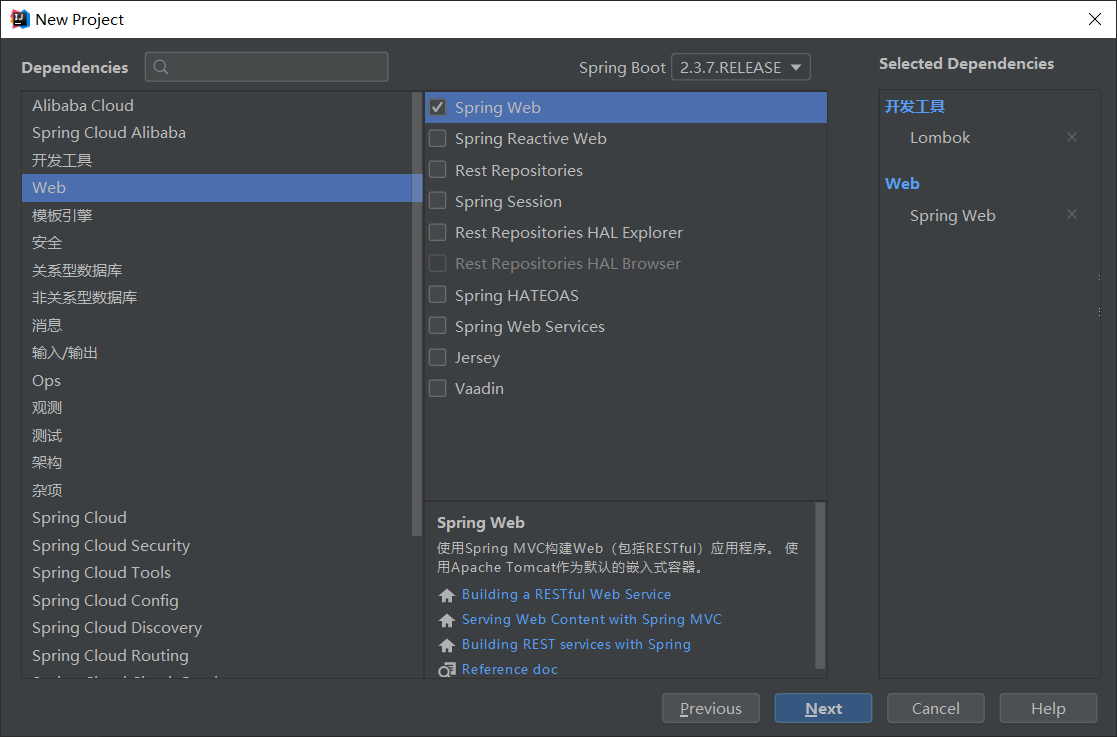Viewport: 1117px width, 737px height.
Task: Click the Reference doc icon
Action: 447,670
